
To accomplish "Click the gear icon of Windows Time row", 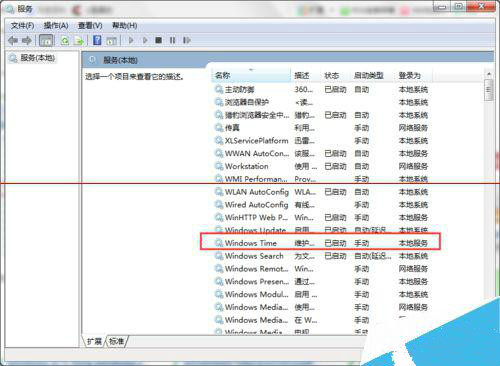I will [x=219, y=243].
